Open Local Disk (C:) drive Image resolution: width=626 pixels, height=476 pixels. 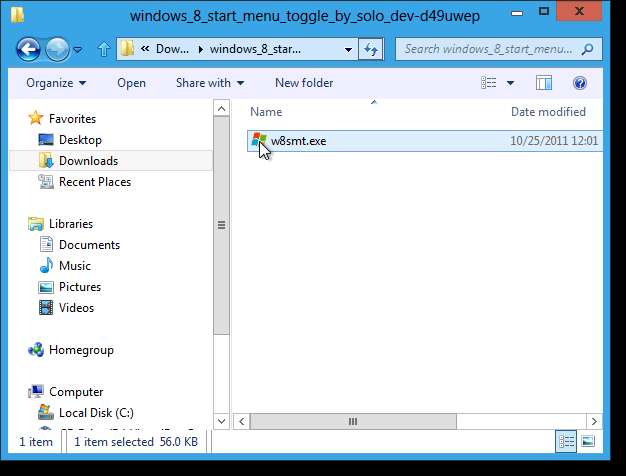coord(96,413)
